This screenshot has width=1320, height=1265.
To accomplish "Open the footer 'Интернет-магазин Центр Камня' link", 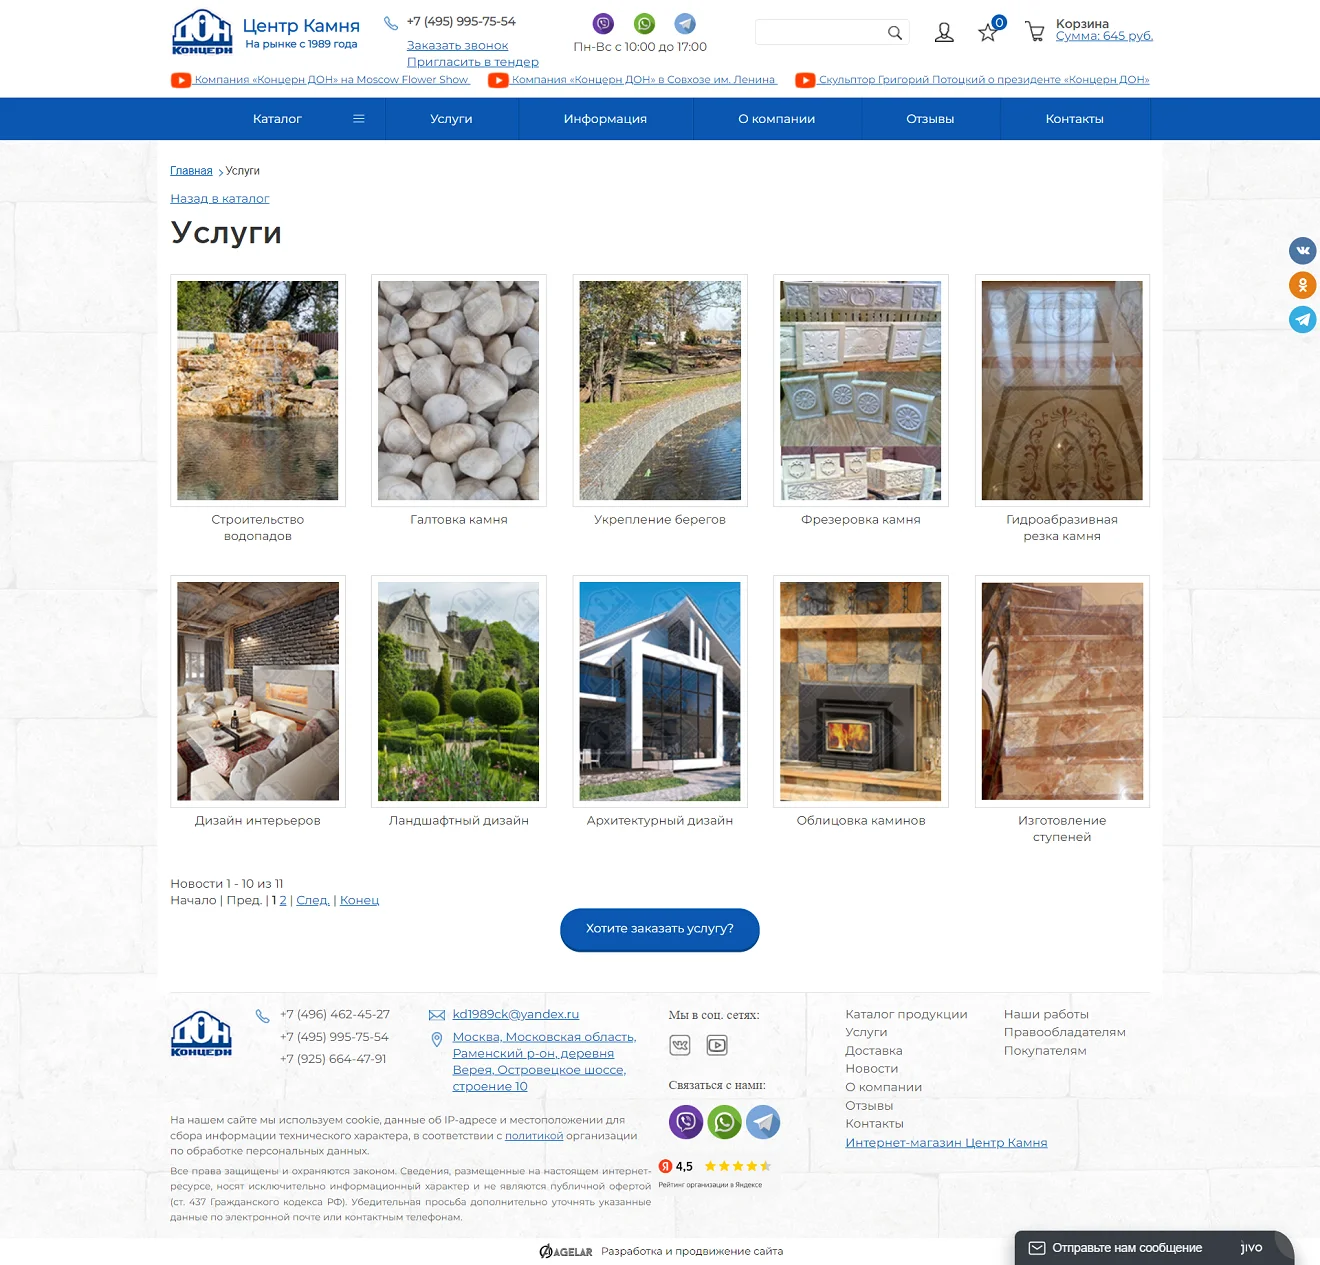I will pos(946,1143).
